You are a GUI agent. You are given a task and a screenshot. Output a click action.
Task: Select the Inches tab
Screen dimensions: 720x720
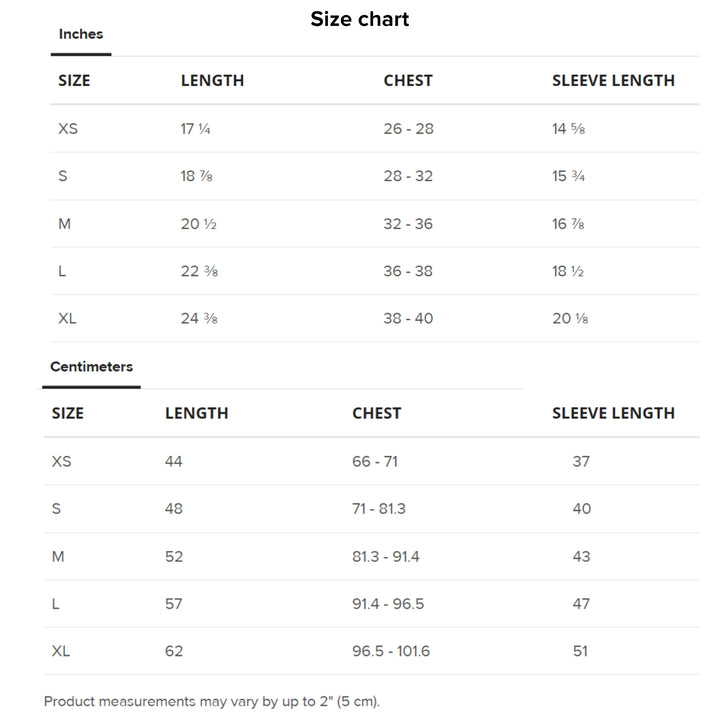tap(81, 34)
